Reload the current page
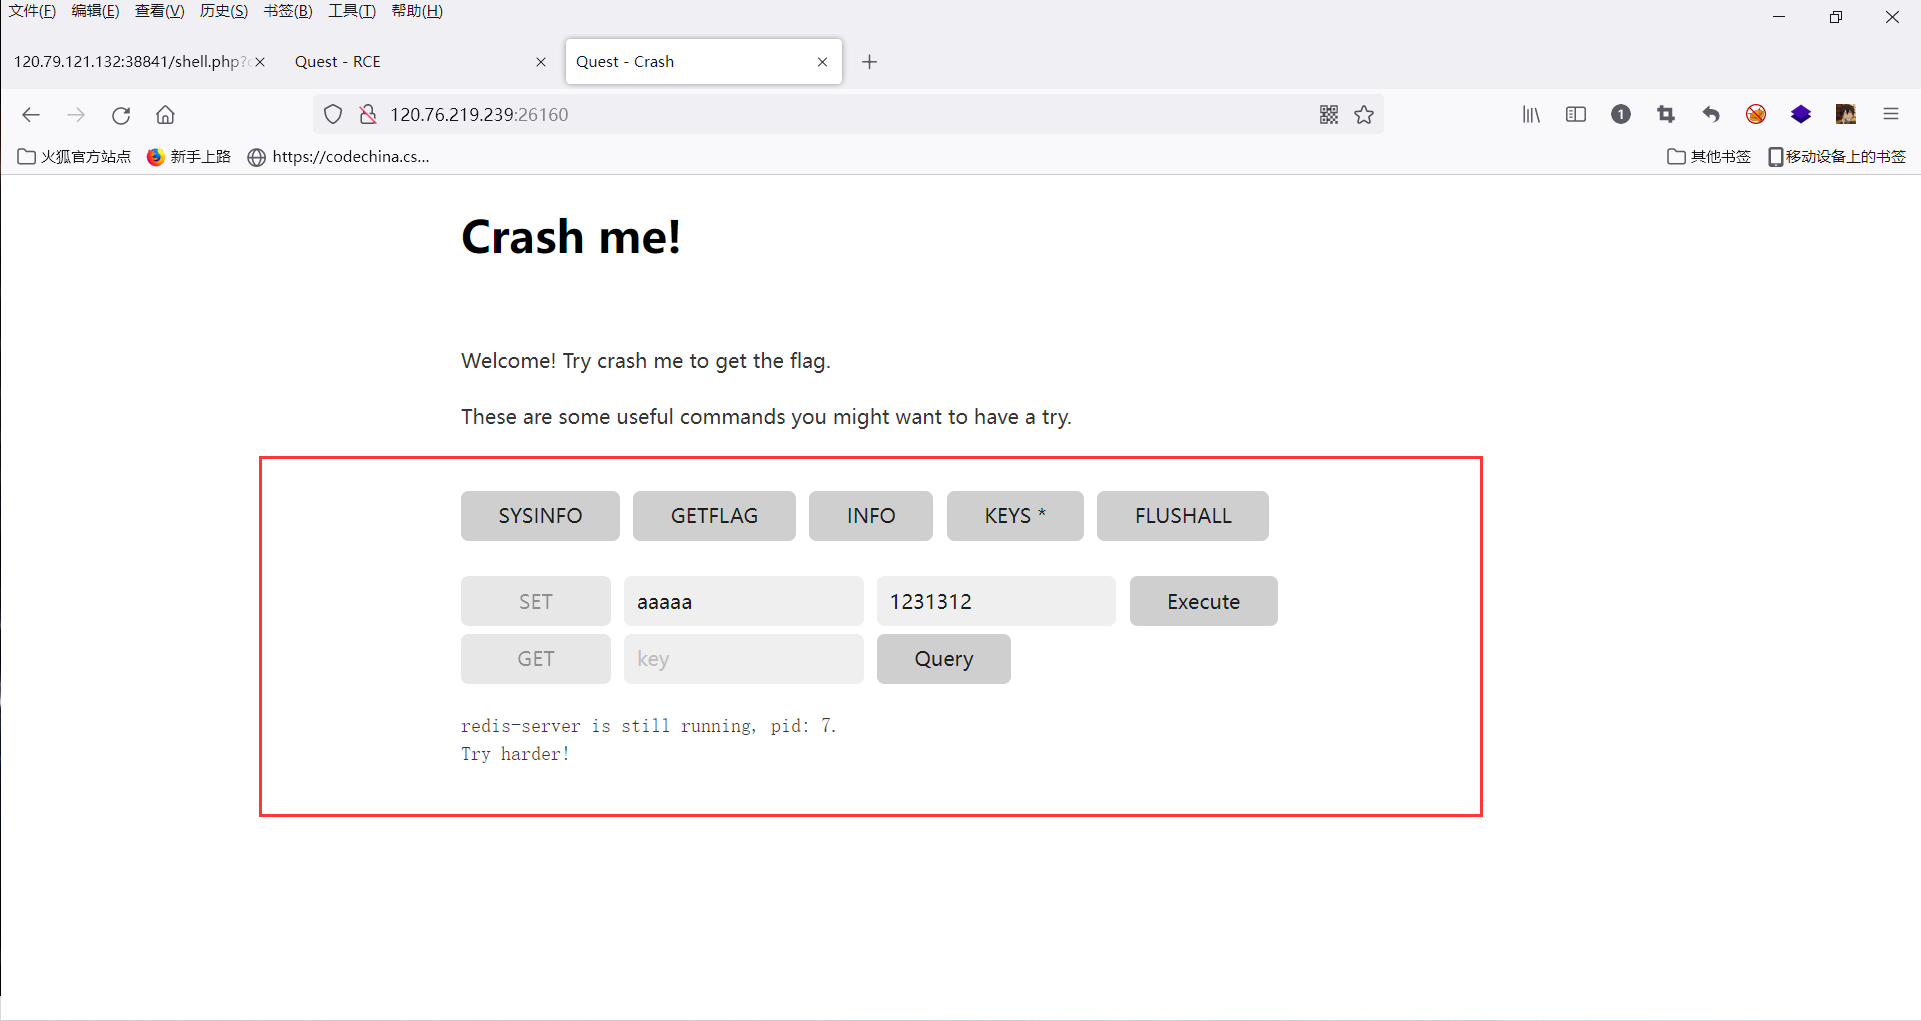This screenshot has width=1921, height=1021. click(x=121, y=115)
